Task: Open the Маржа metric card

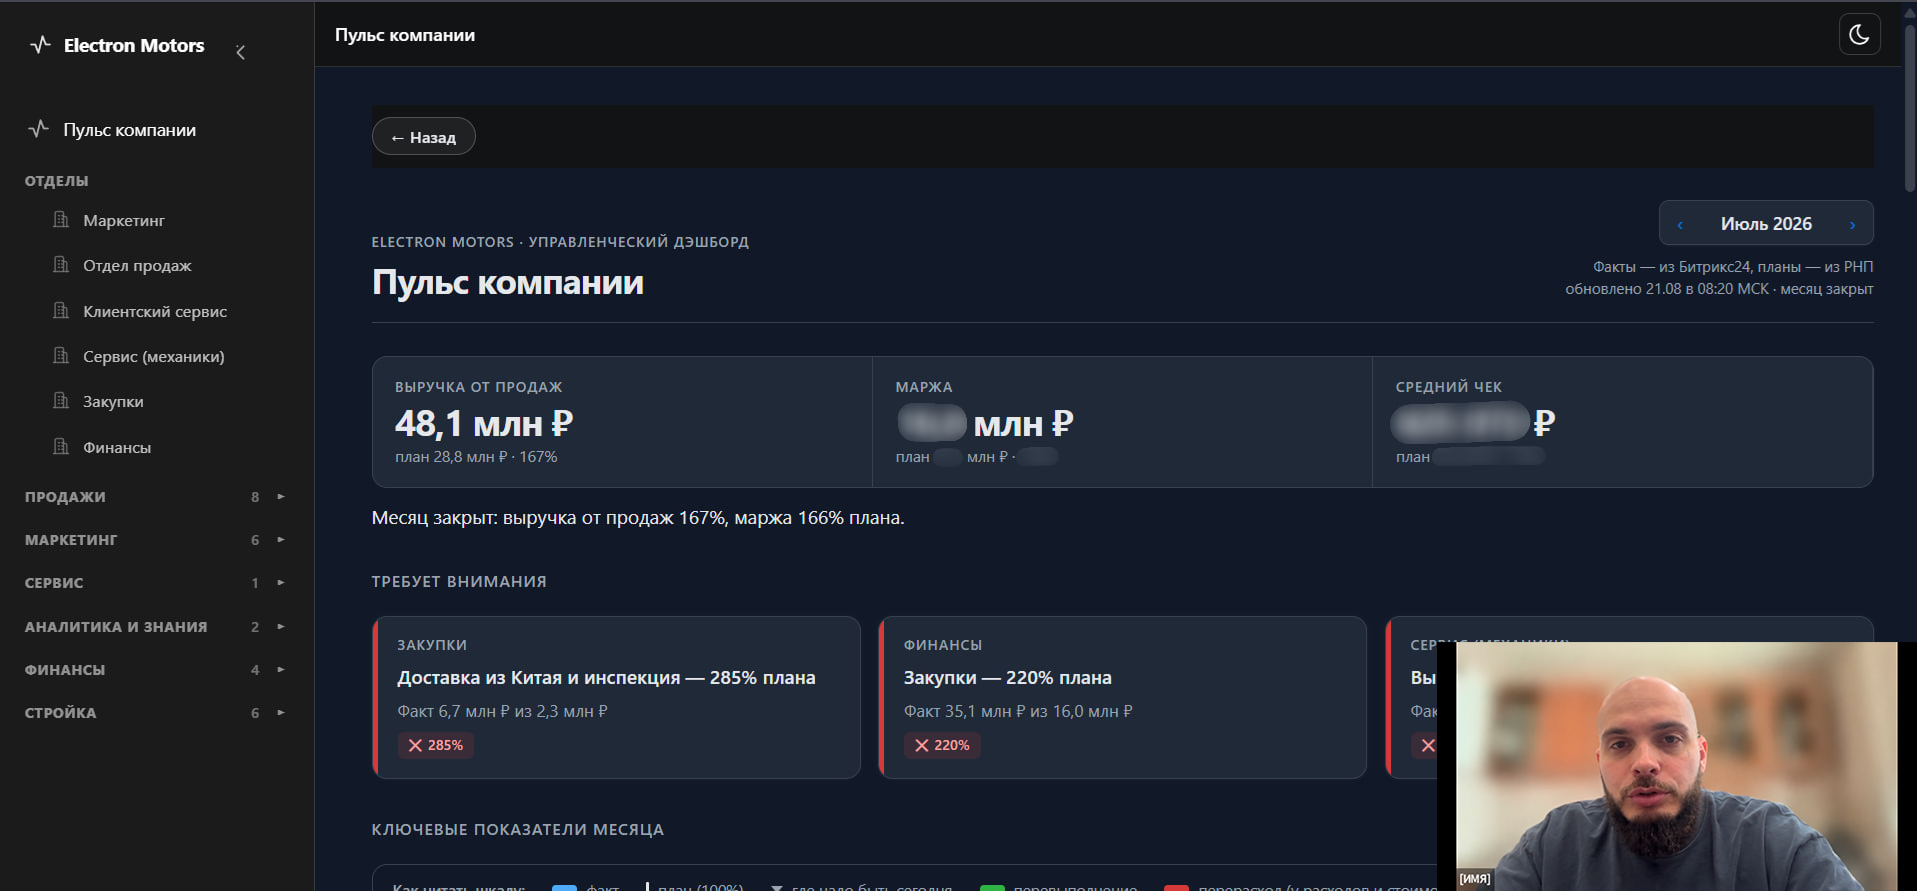Action: pos(1122,422)
